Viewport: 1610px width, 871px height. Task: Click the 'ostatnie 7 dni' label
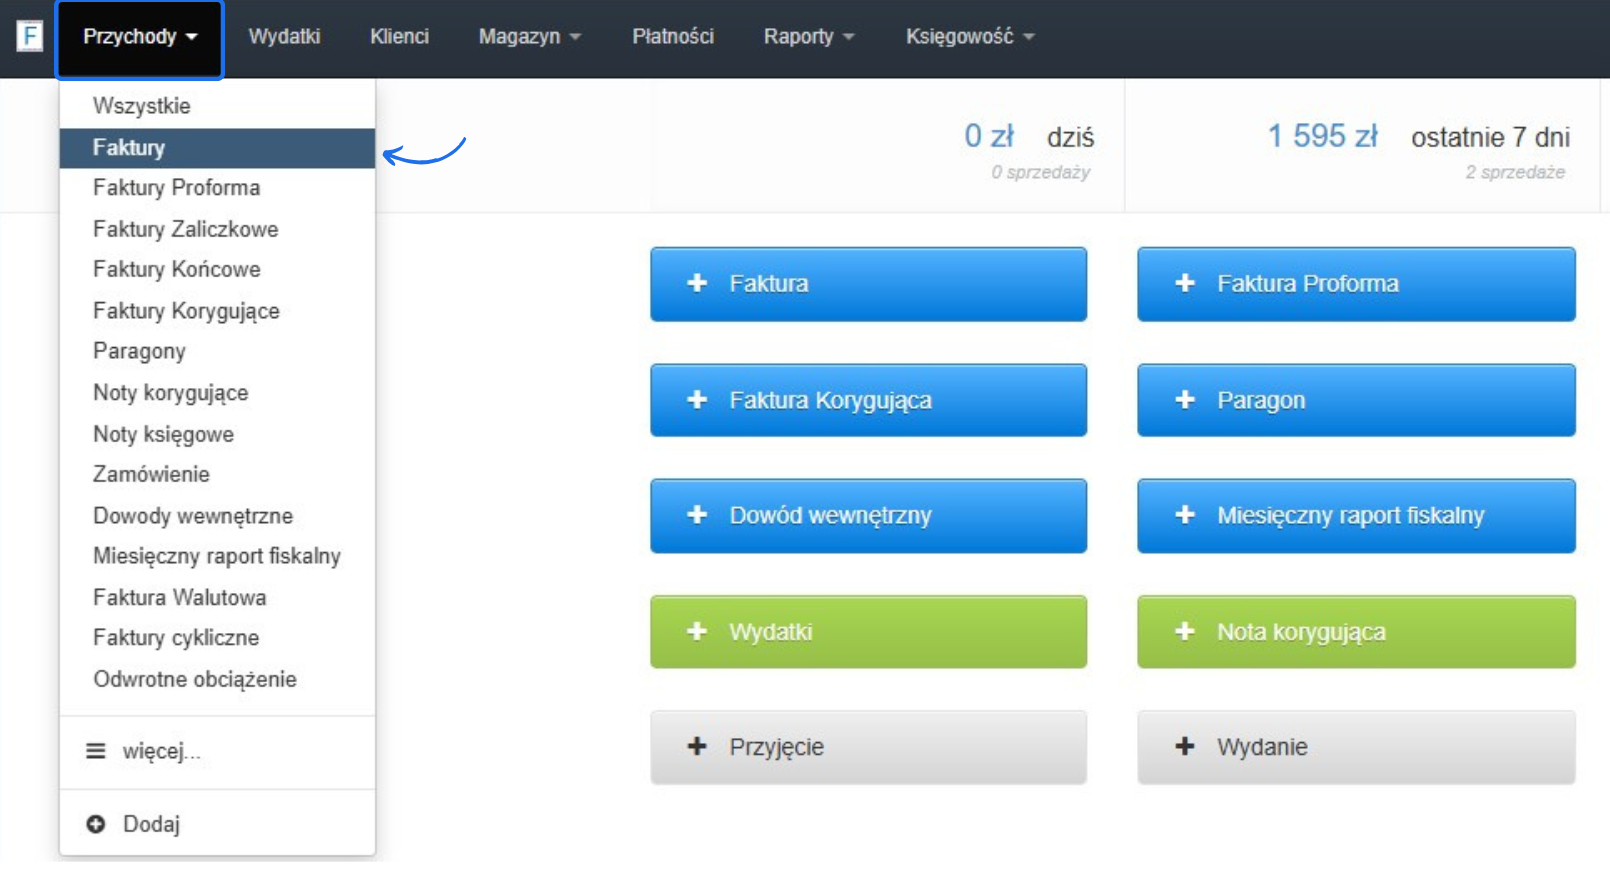click(1490, 137)
